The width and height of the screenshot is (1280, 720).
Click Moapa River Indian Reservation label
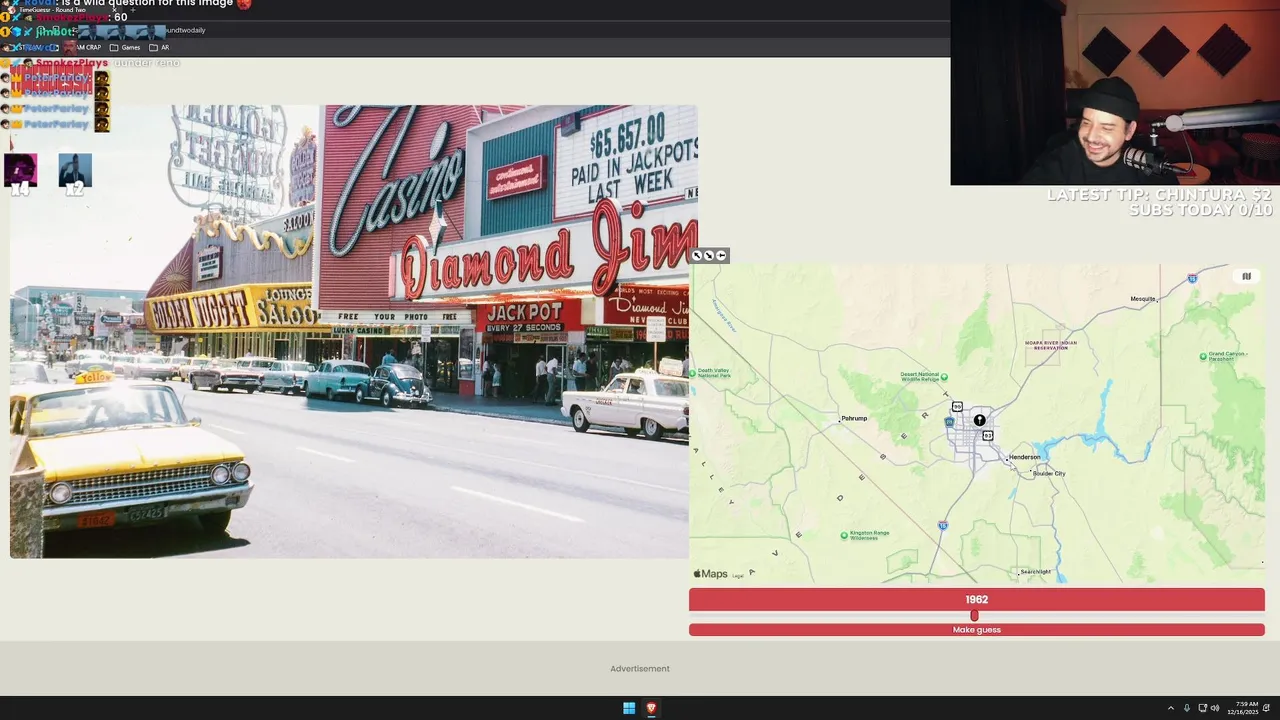[x=1051, y=345]
